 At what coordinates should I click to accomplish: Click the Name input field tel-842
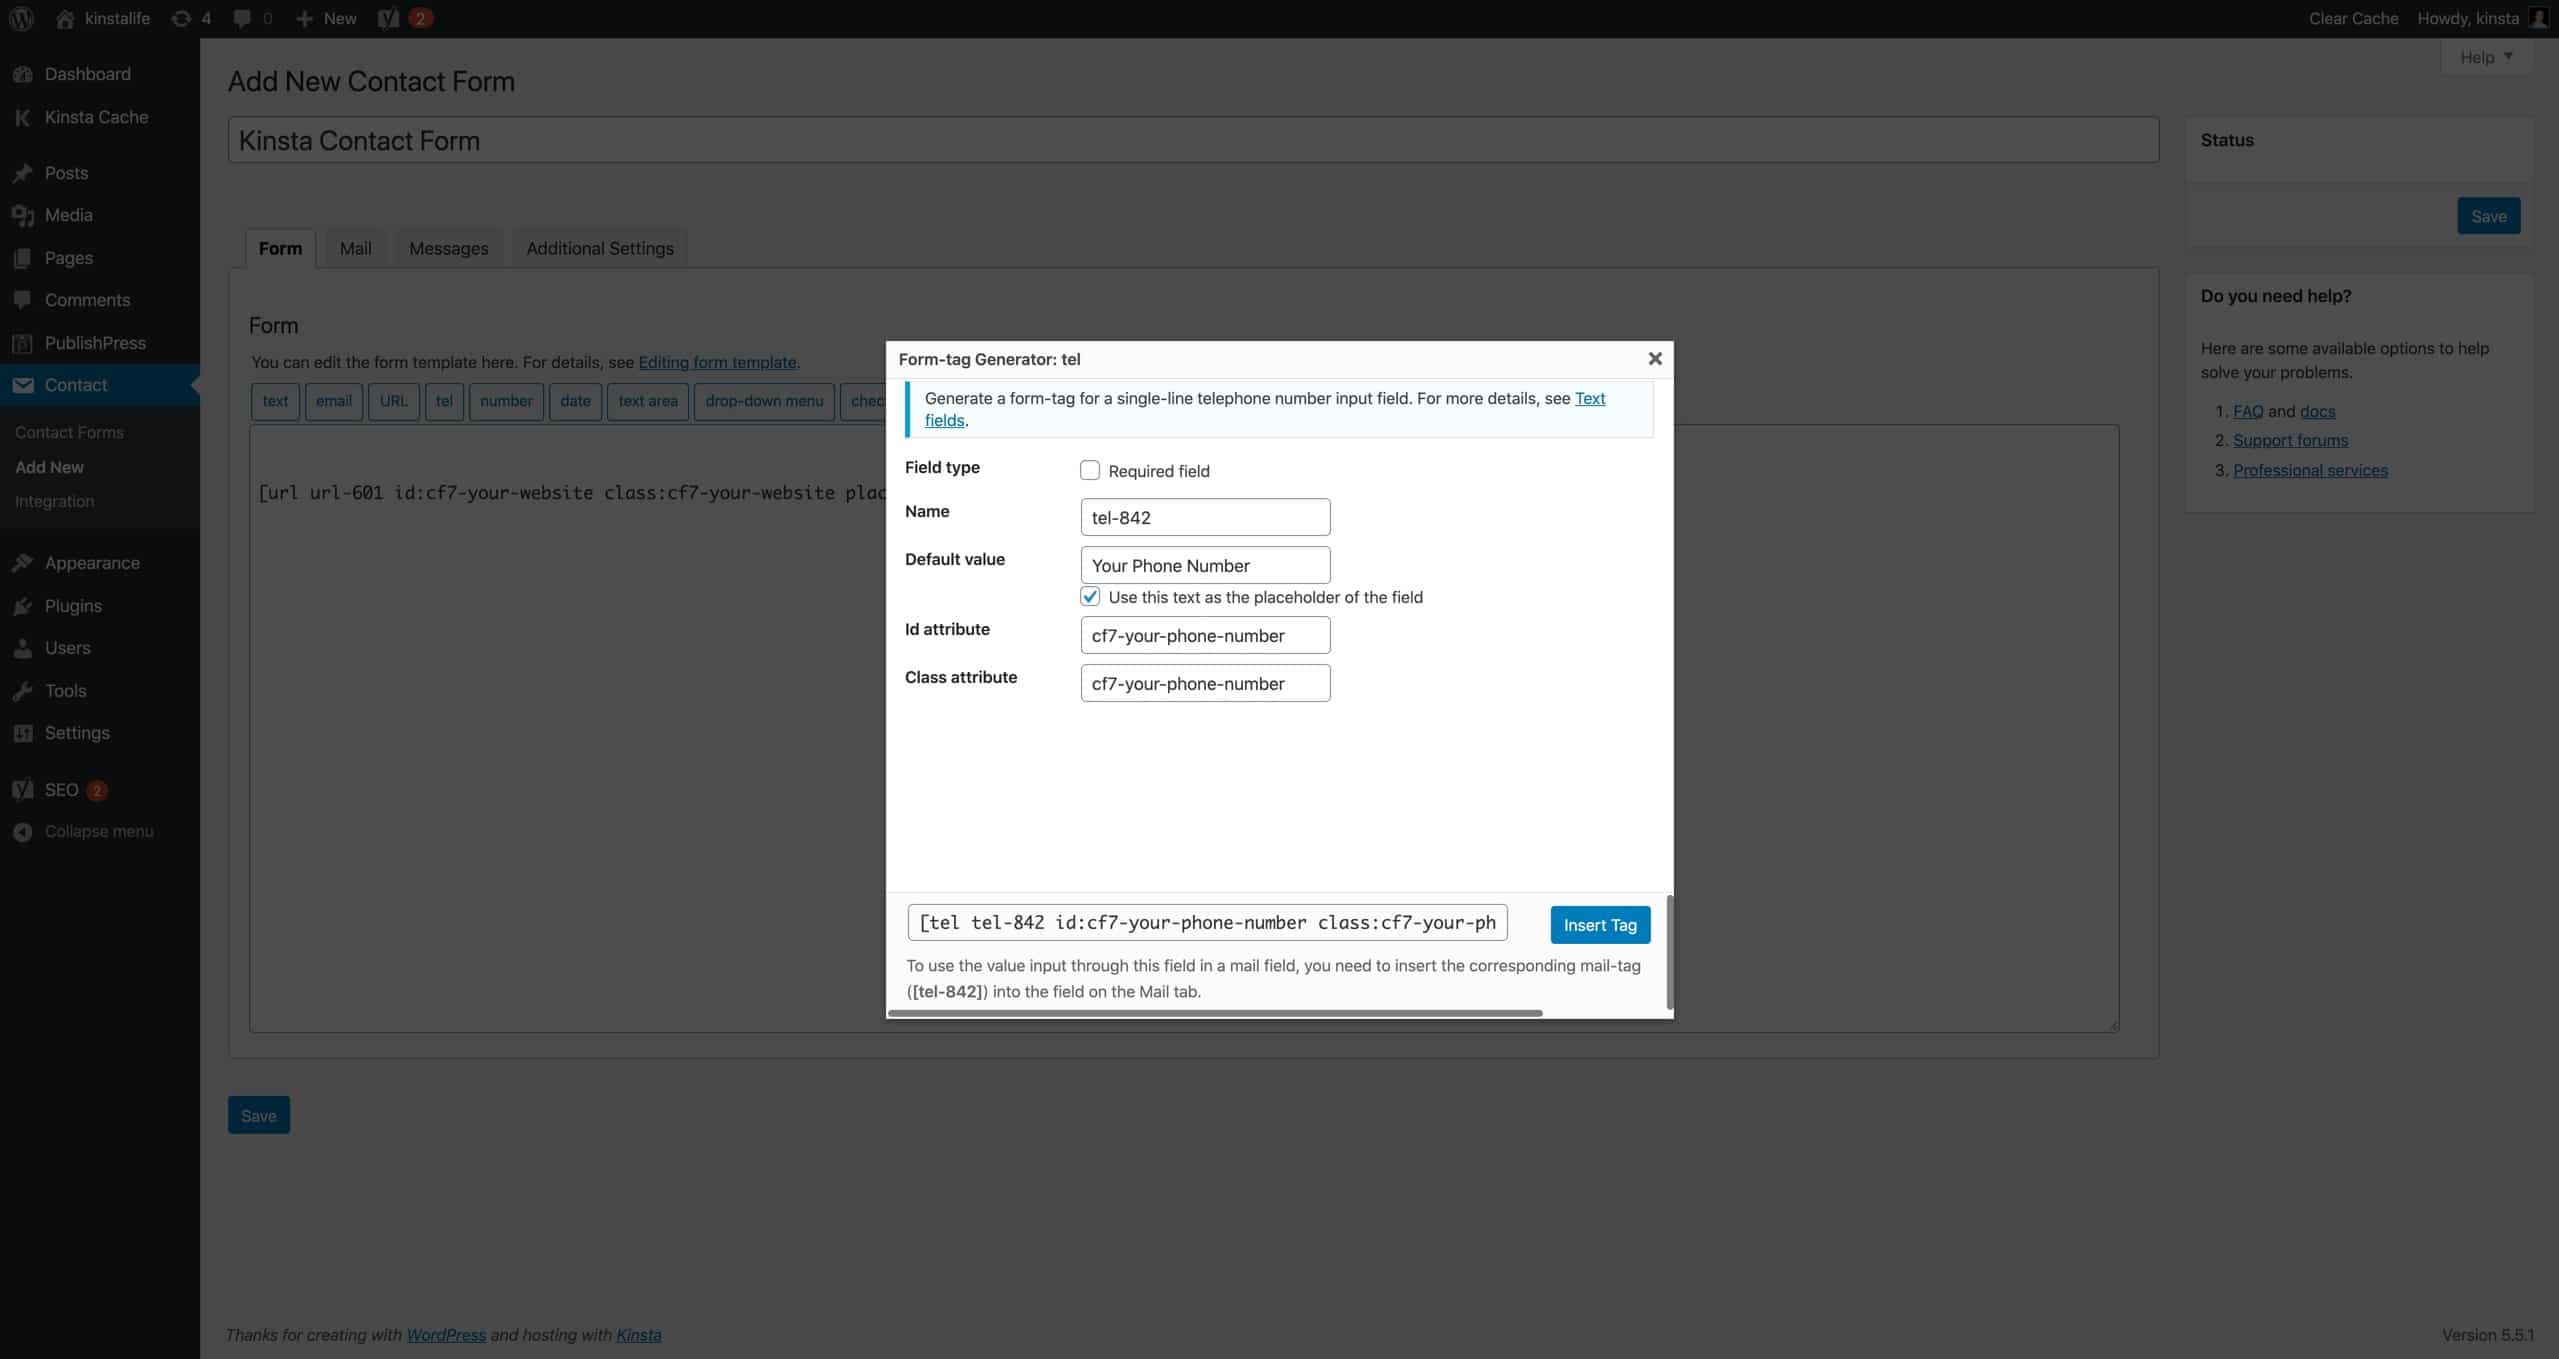1203,516
